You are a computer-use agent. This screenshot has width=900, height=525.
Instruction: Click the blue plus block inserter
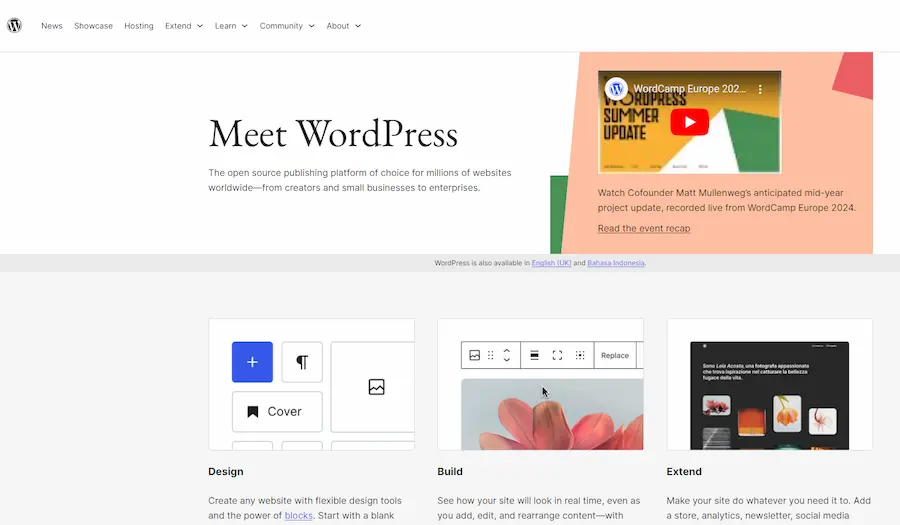[x=252, y=362]
